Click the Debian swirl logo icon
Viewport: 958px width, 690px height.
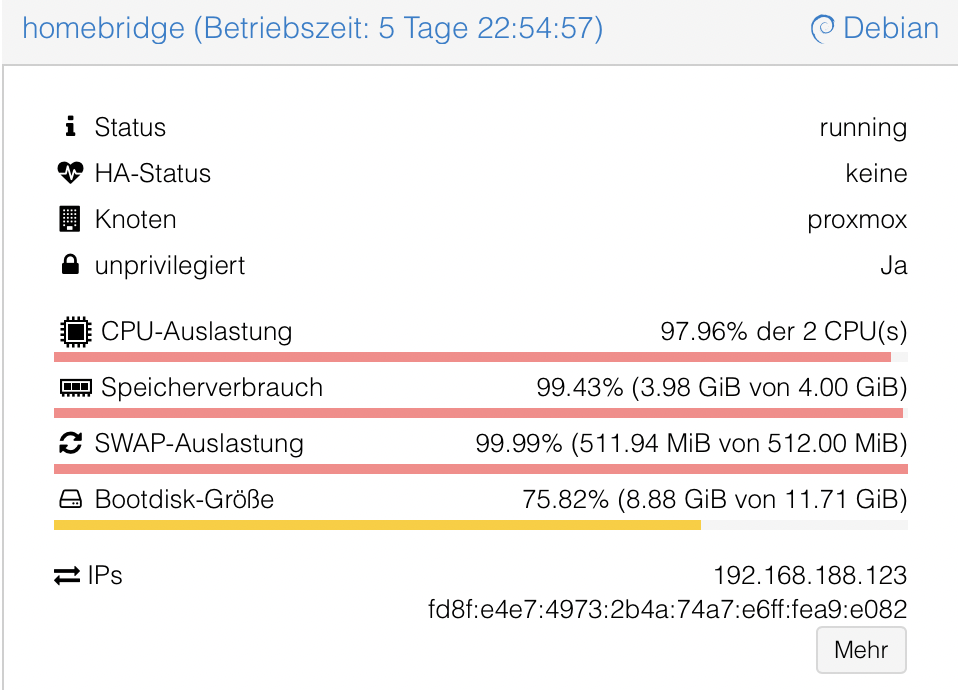tap(822, 28)
